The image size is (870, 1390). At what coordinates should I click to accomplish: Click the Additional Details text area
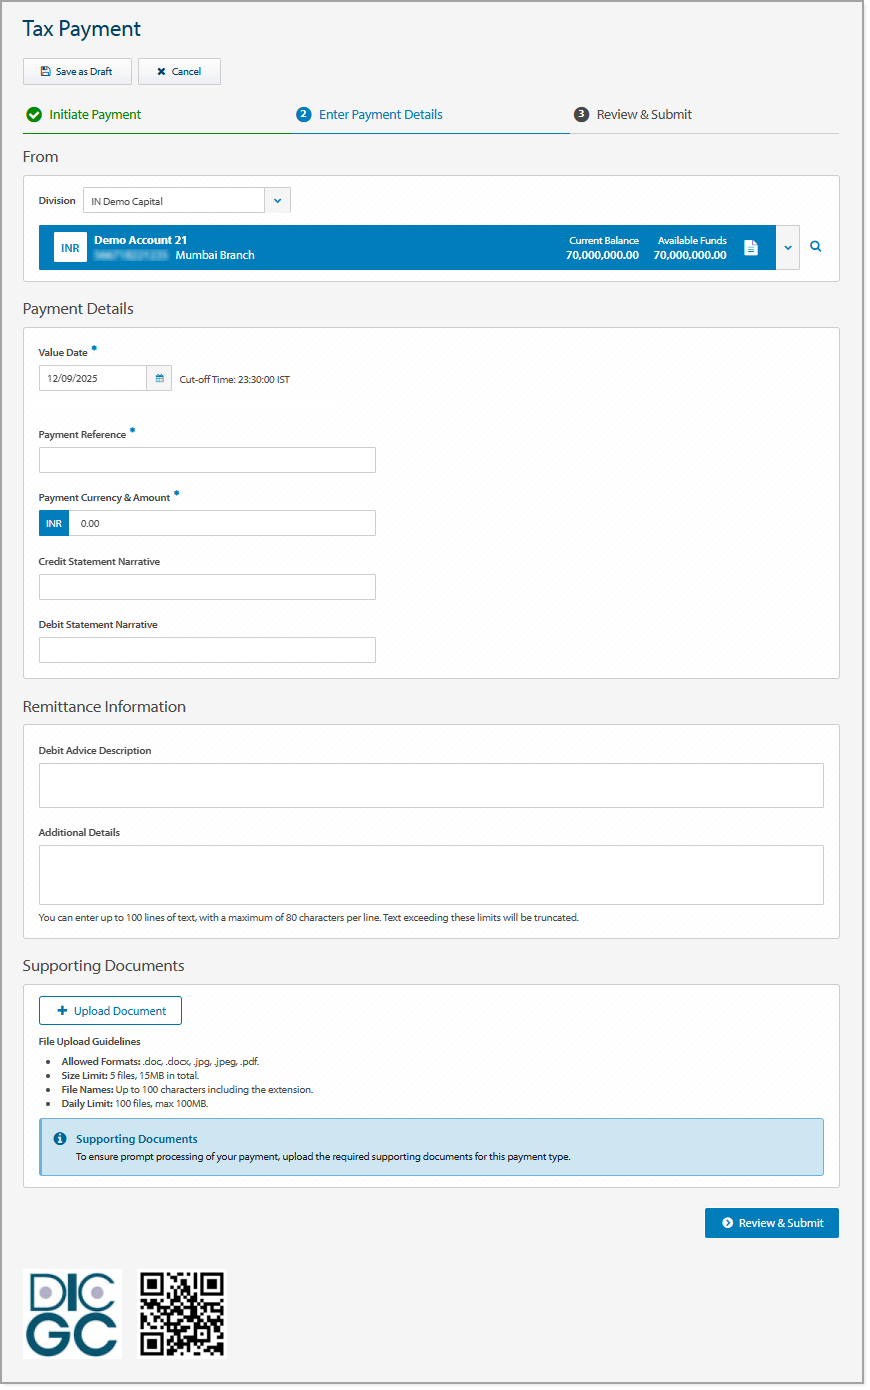[x=431, y=874]
